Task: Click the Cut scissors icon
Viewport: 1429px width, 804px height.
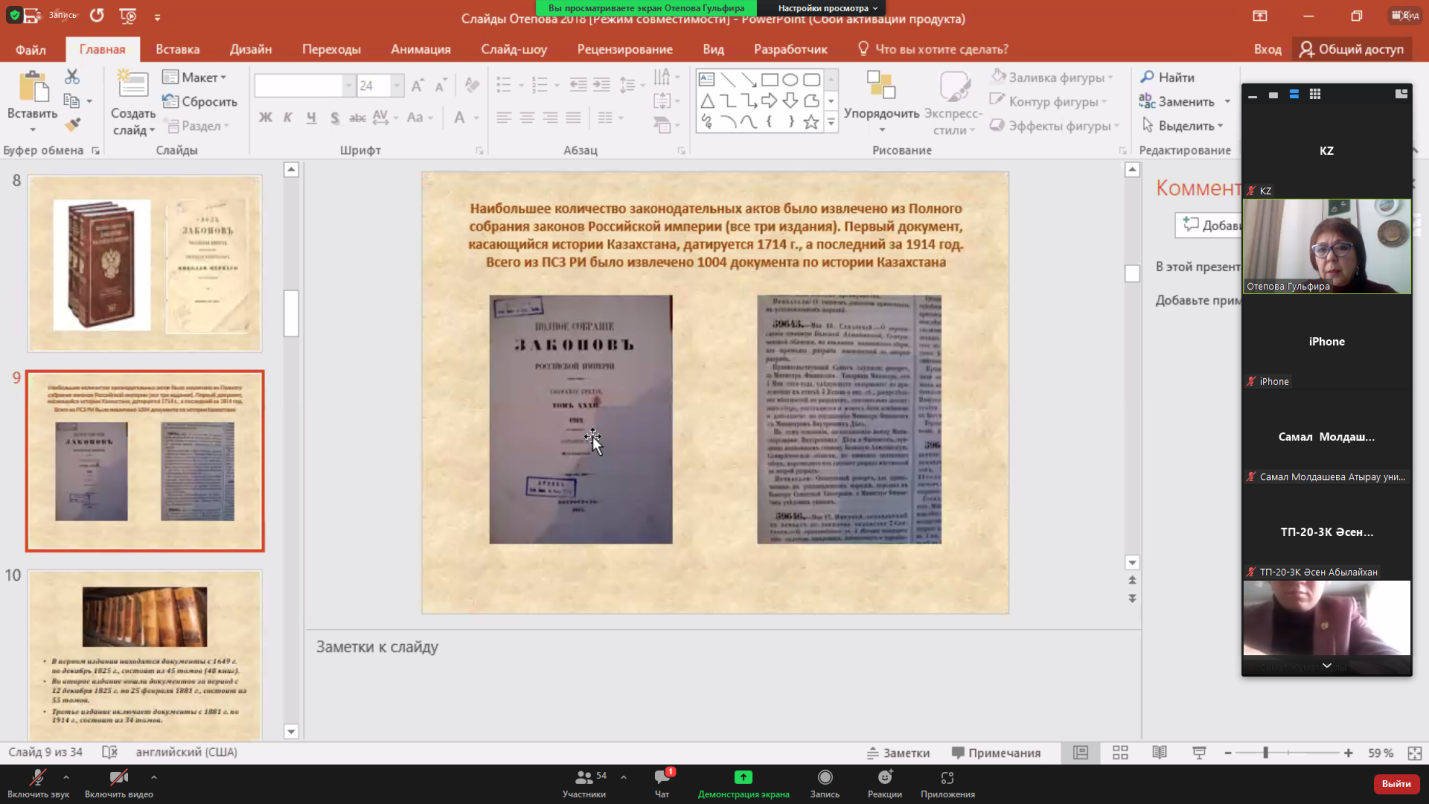Action: pos(72,77)
